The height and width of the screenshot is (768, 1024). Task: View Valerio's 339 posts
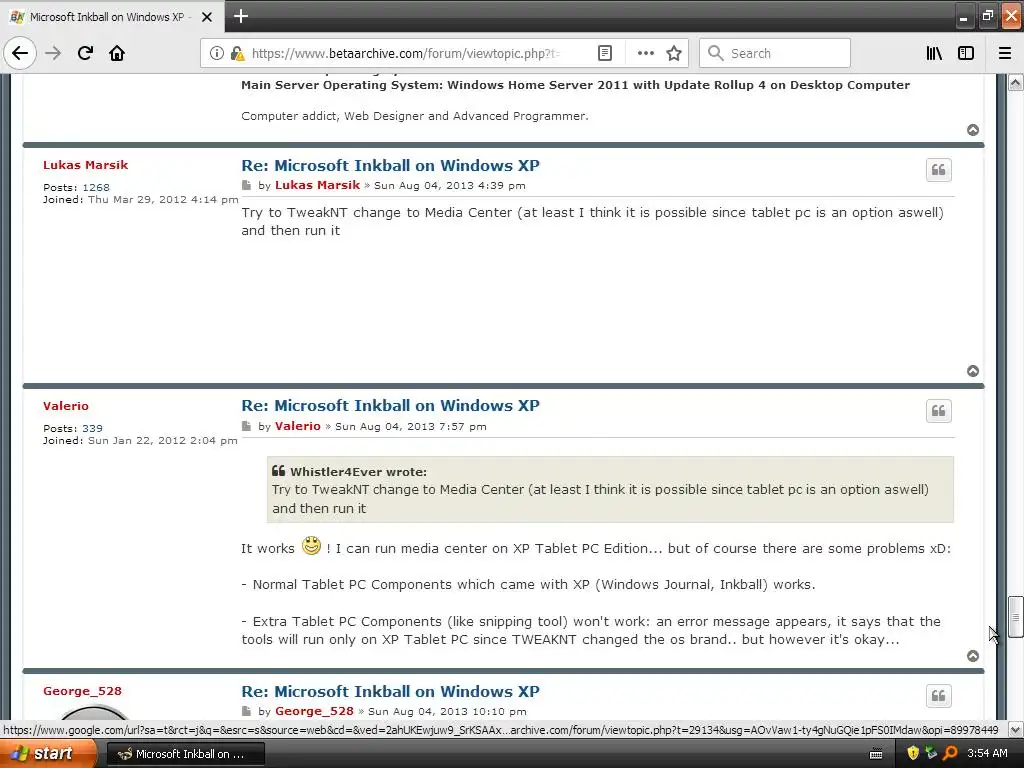tap(92, 428)
